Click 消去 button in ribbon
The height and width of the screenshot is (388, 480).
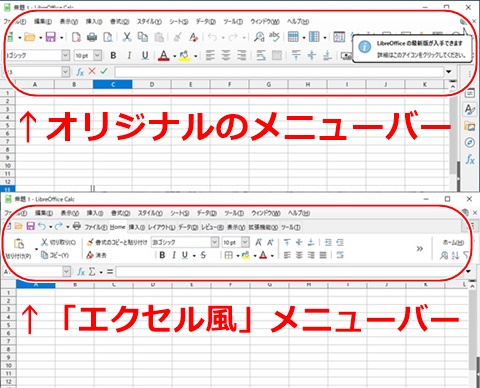coord(97,255)
